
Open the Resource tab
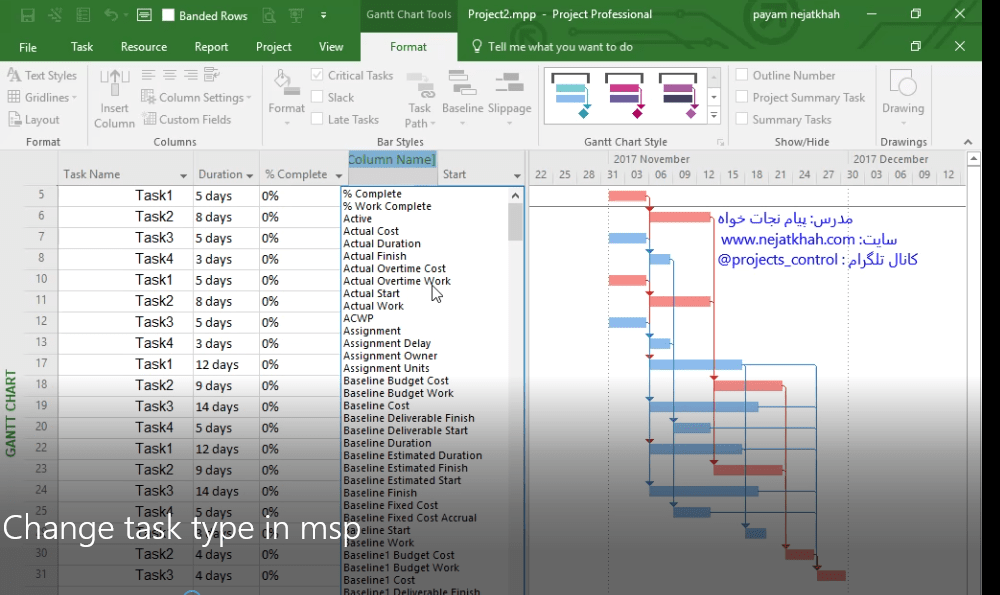[143, 46]
